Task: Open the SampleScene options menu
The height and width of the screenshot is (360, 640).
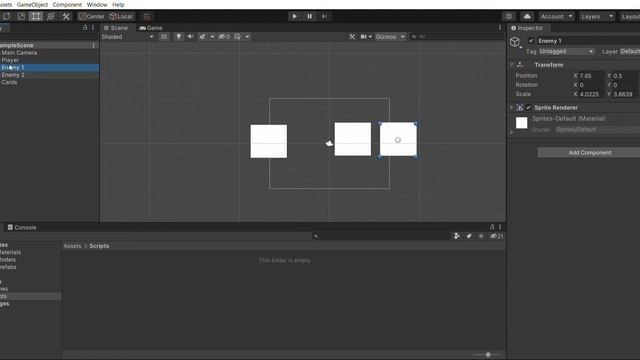Action: pyautogui.click(x=94, y=45)
